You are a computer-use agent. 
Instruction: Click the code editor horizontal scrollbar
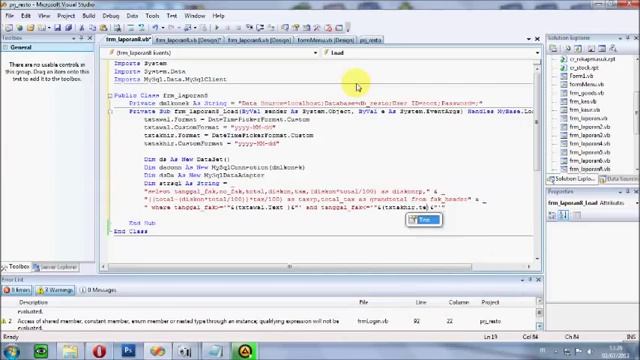(290, 267)
